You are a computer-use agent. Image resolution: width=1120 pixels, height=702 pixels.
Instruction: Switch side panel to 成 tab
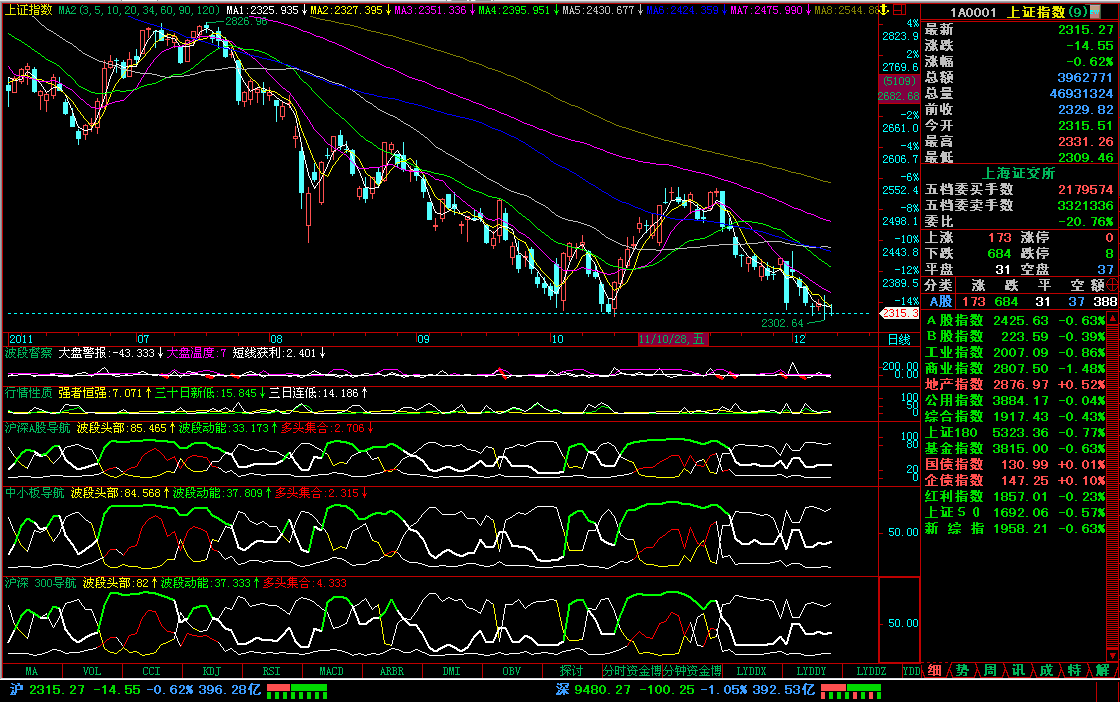[1046, 671]
